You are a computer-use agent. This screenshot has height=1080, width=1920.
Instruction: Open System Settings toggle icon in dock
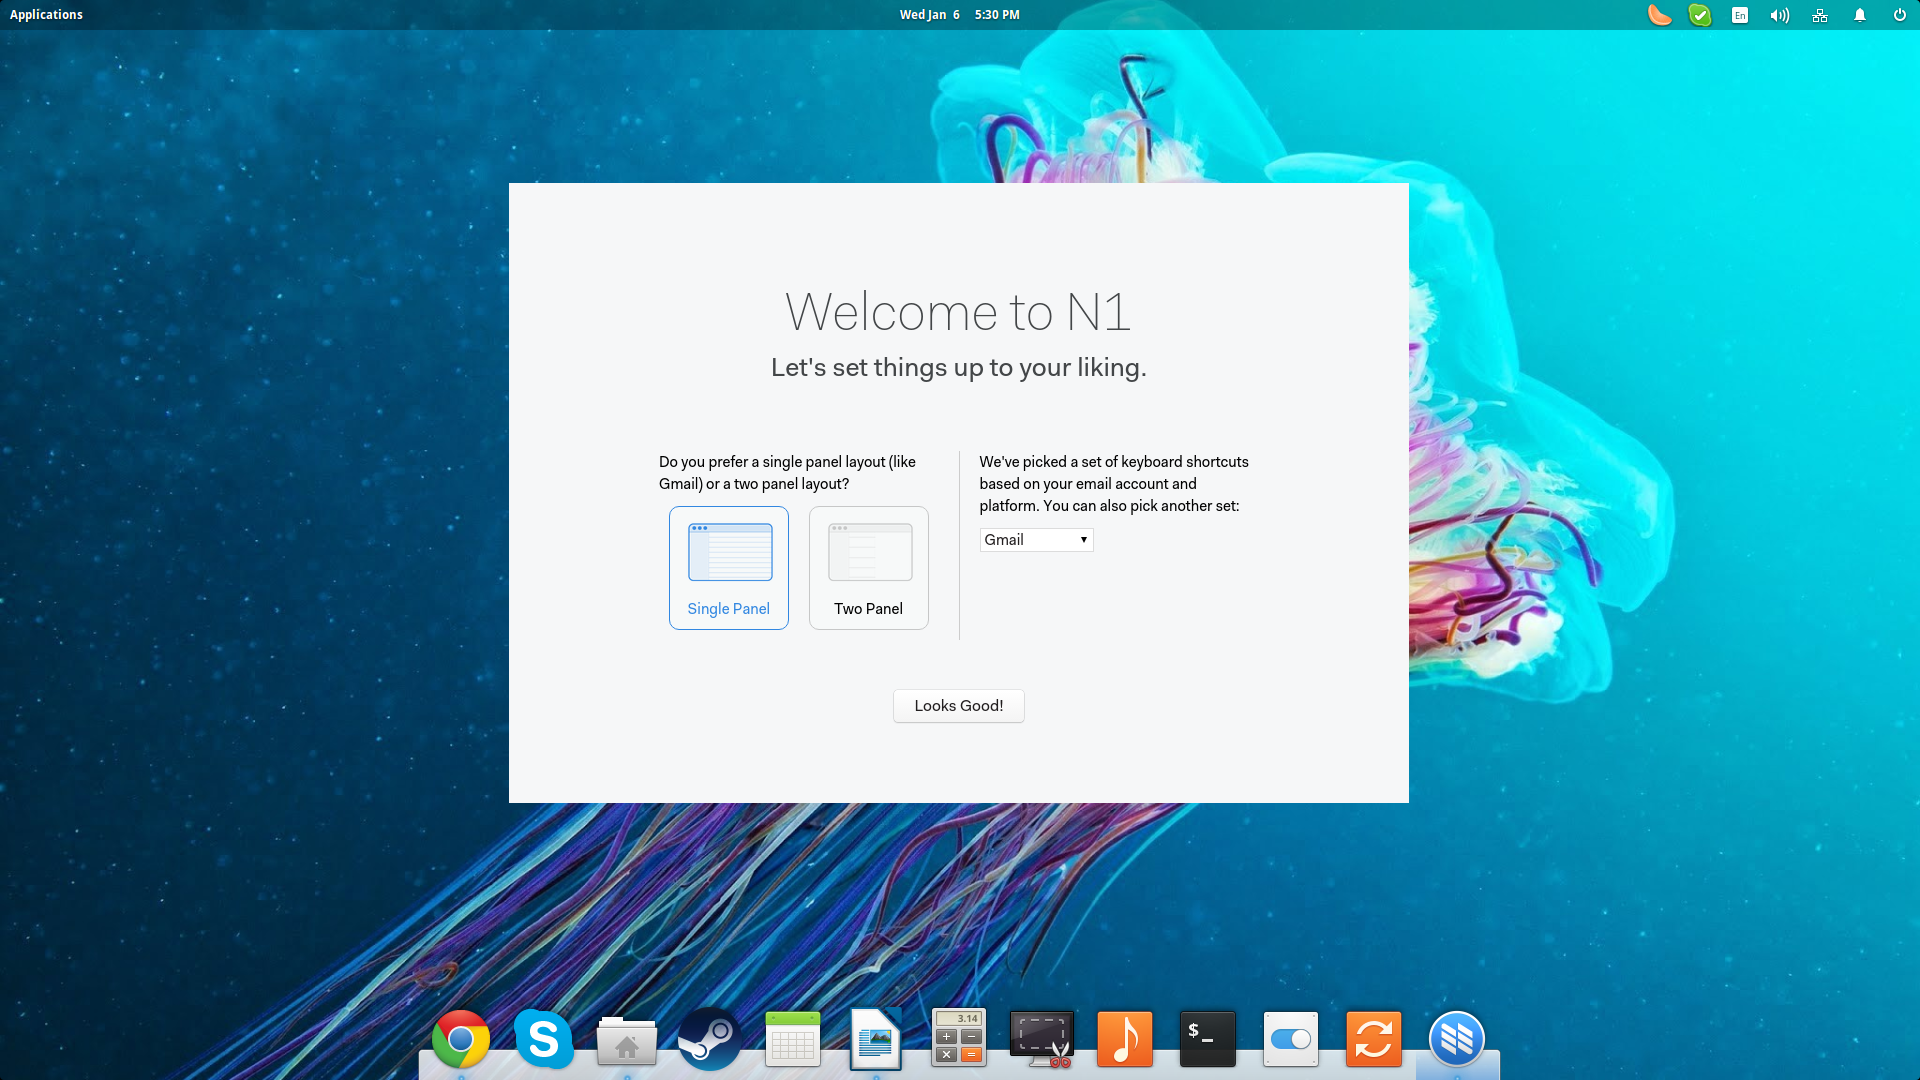pyautogui.click(x=1291, y=1040)
